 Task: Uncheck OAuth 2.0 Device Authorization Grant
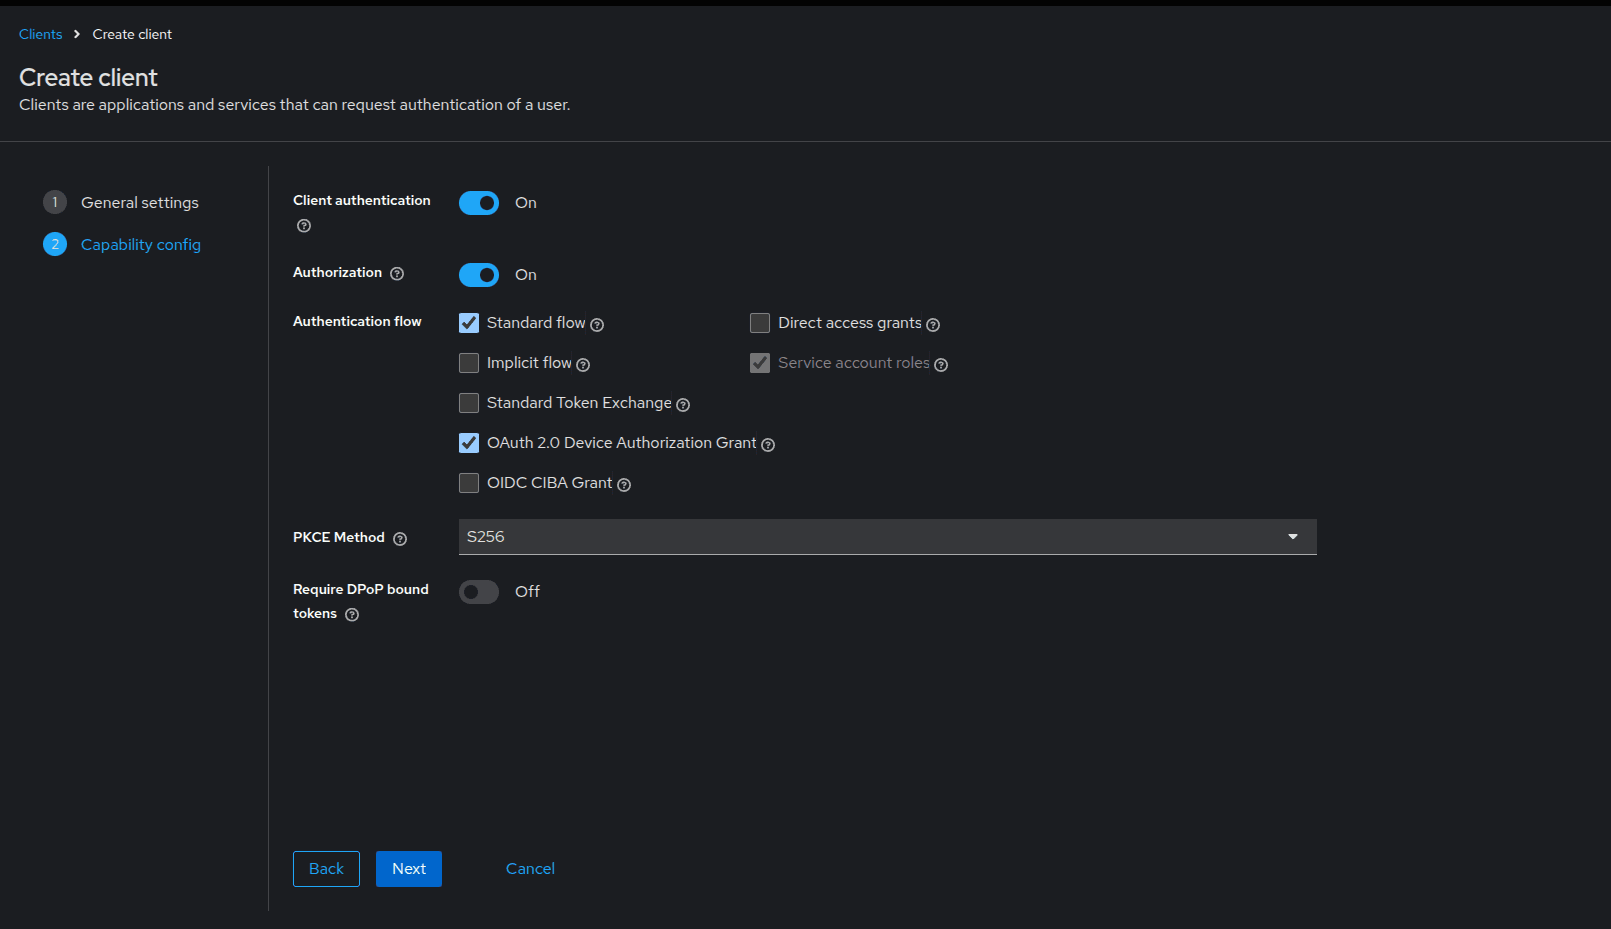pos(469,443)
